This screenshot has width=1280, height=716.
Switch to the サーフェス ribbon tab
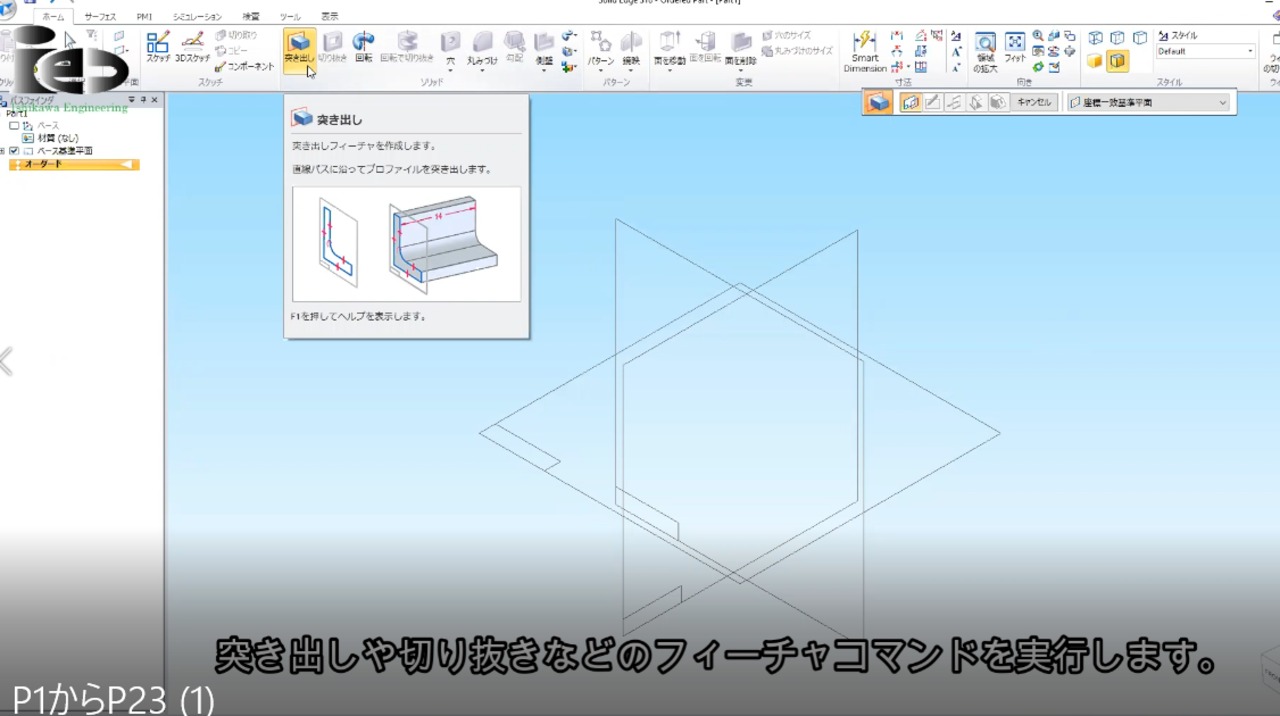100,17
